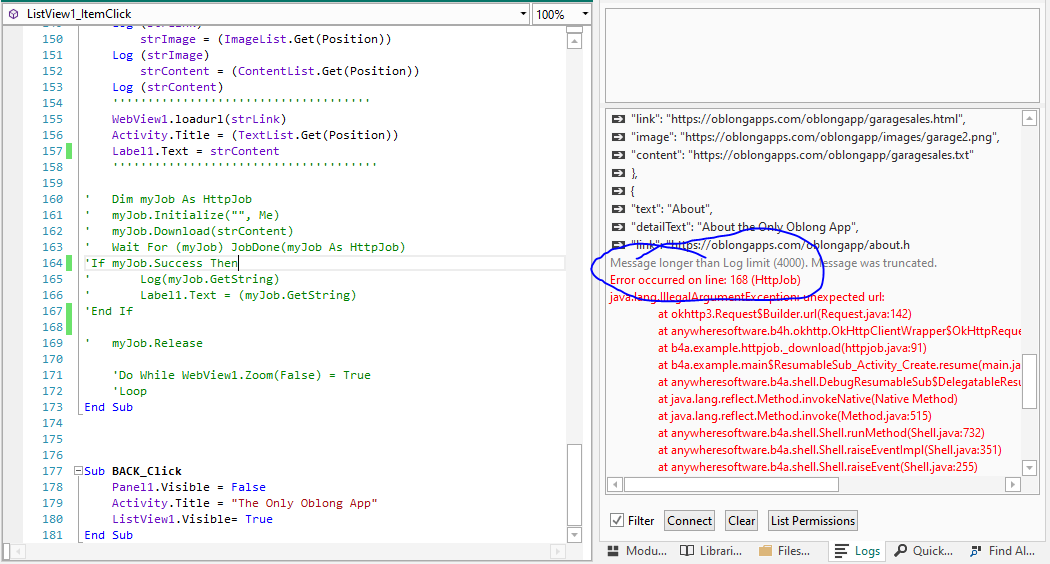Switch to the Logs tab

click(x=858, y=551)
